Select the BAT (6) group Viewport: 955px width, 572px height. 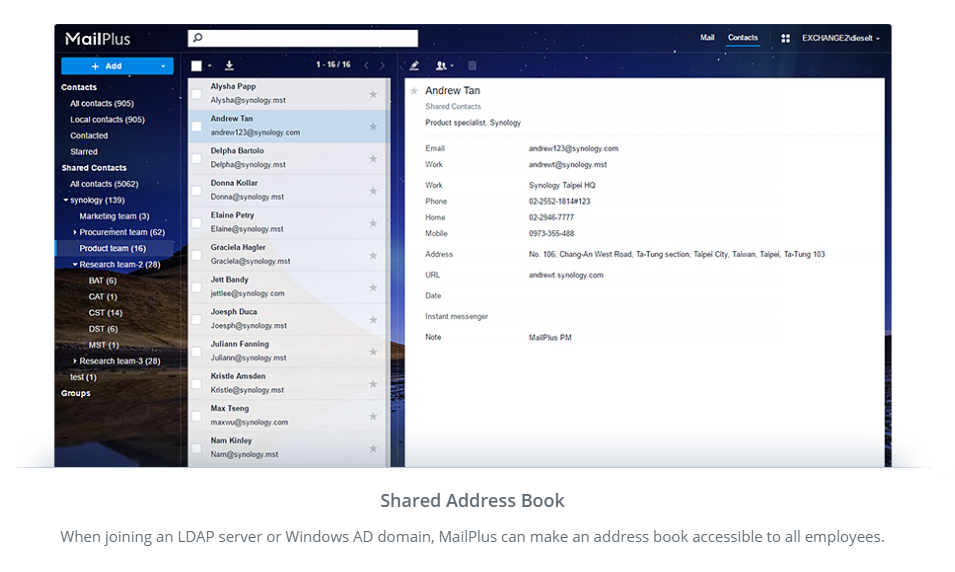102,281
